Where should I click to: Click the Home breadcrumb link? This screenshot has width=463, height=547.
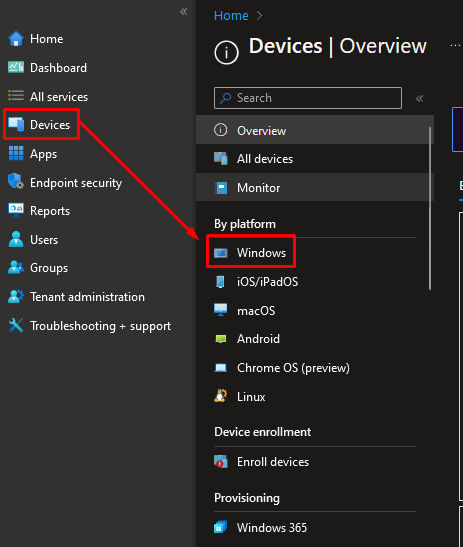[x=231, y=16]
